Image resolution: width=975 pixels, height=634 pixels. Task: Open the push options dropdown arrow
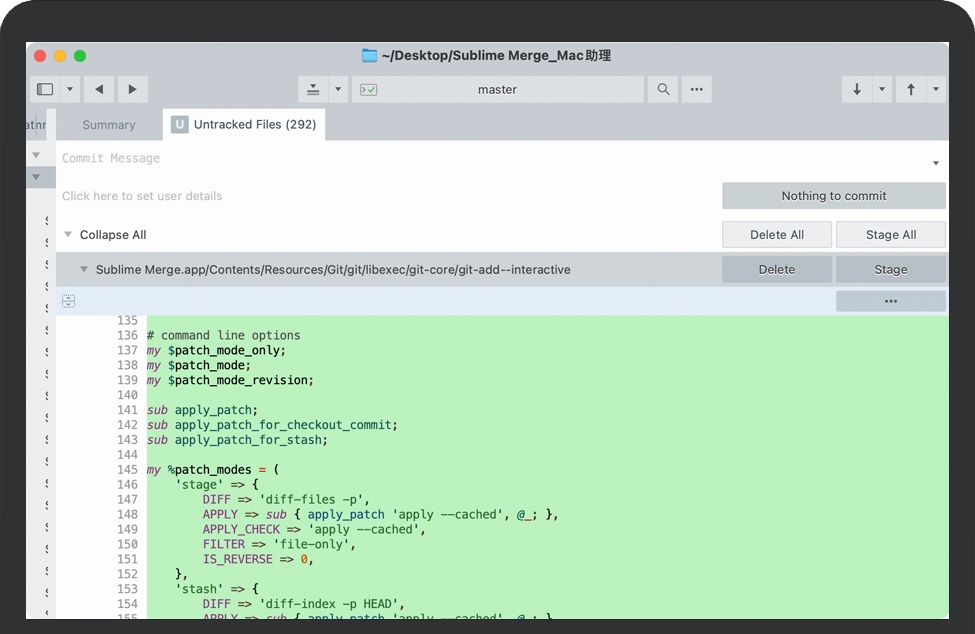(936, 89)
